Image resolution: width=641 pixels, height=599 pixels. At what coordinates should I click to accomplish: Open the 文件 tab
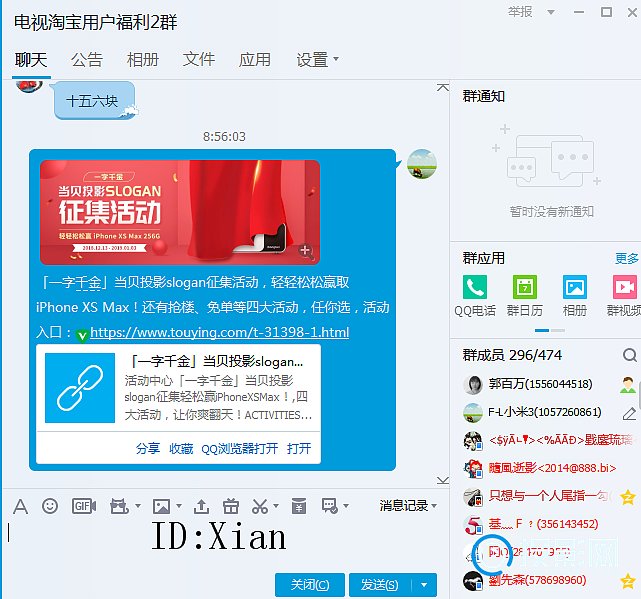tap(199, 60)
